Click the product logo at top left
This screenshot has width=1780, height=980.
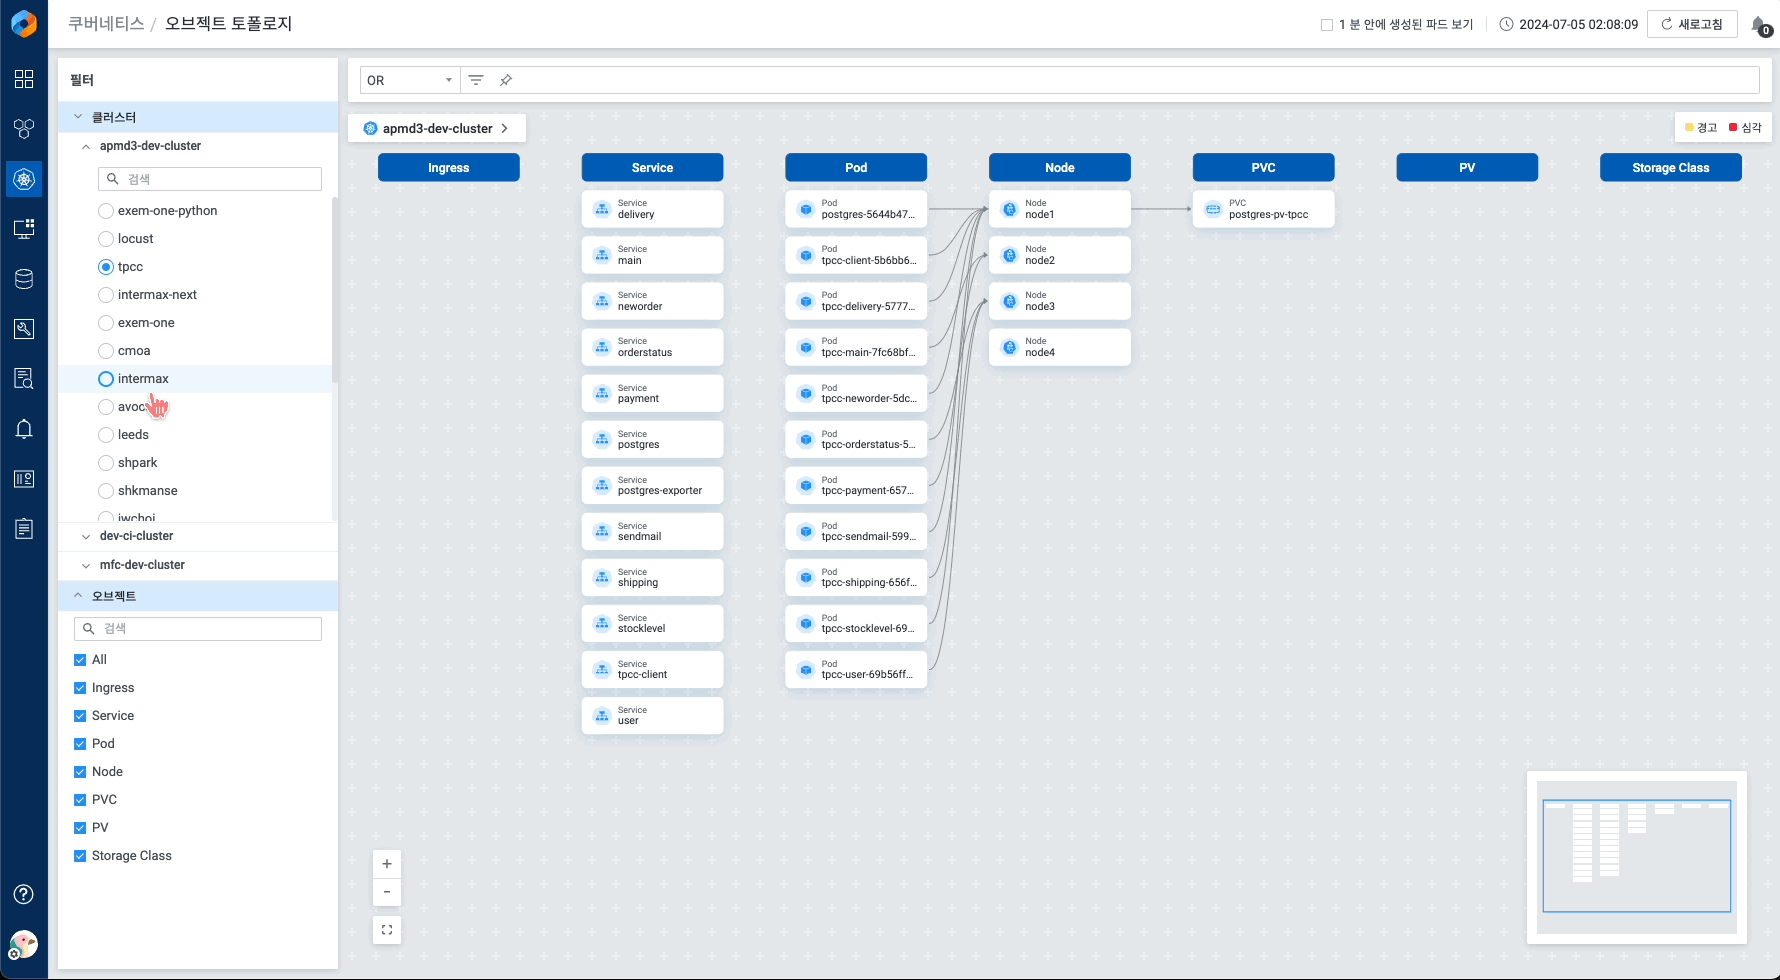pyautogui.click(x=24, y=23)
